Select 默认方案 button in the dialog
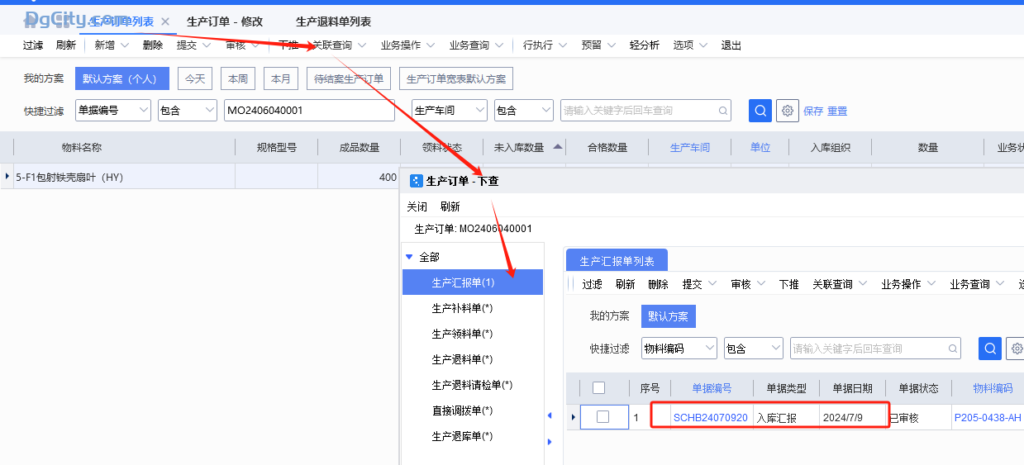 [668, 316]
